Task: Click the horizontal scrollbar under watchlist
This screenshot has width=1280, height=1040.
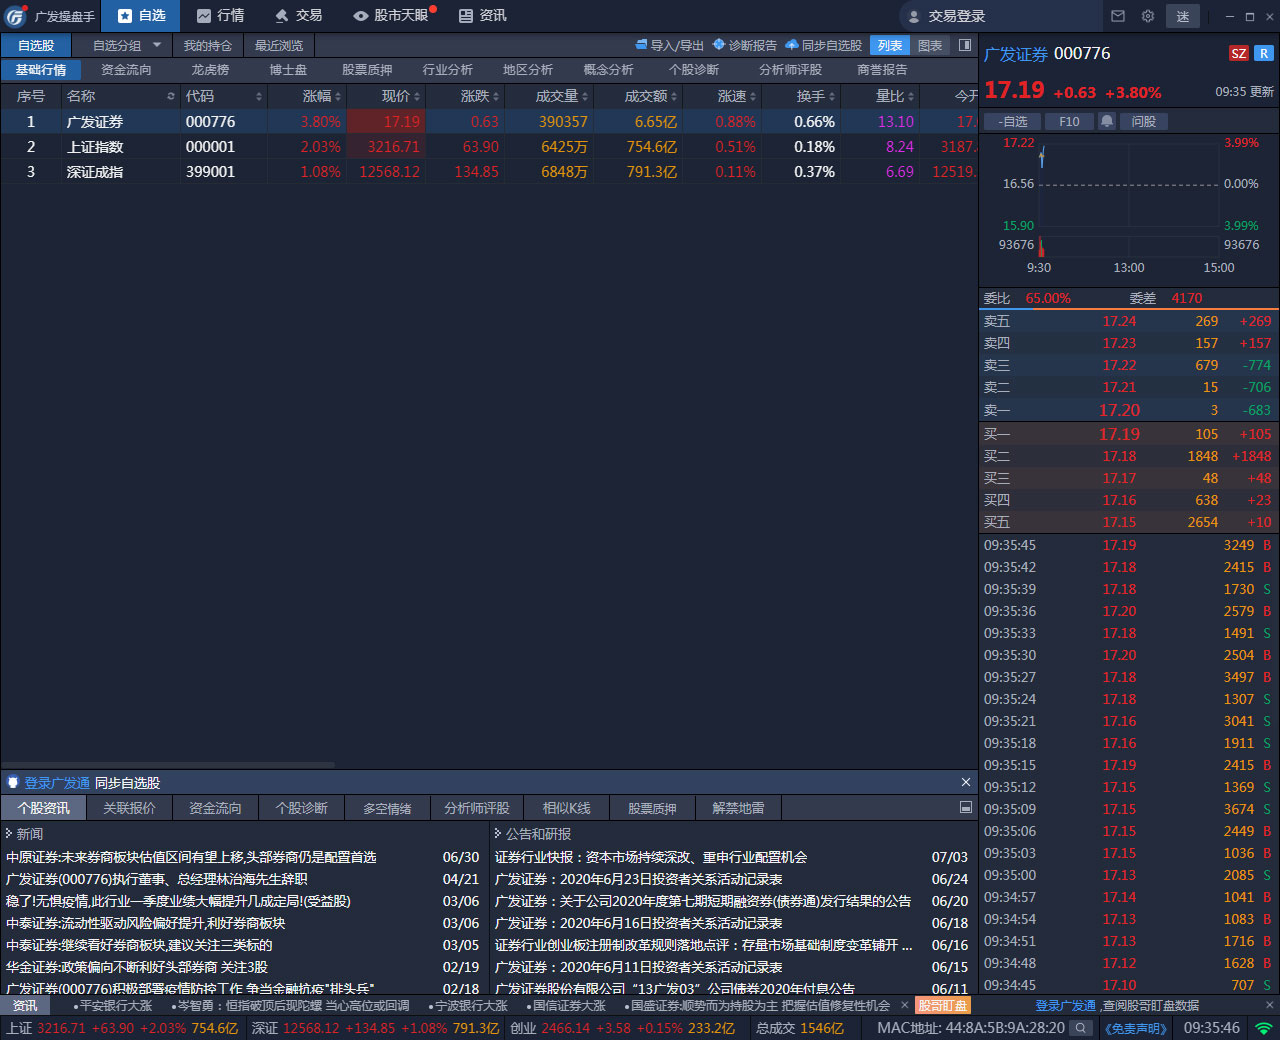Action: coord(168,765)
